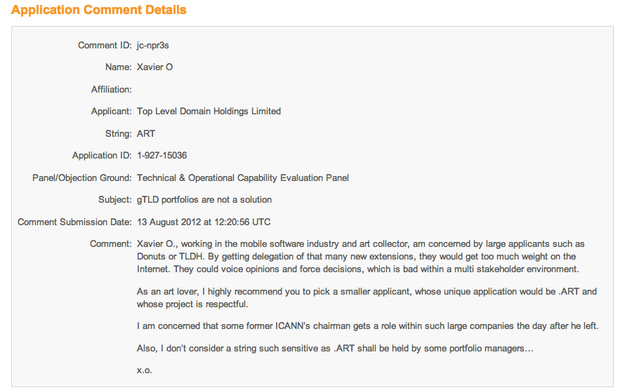Image resolution: width=625 pixels, height=390 pixels.
Task: Click sentence about former ICANN's chairman
Action: [x=368, y=326]
